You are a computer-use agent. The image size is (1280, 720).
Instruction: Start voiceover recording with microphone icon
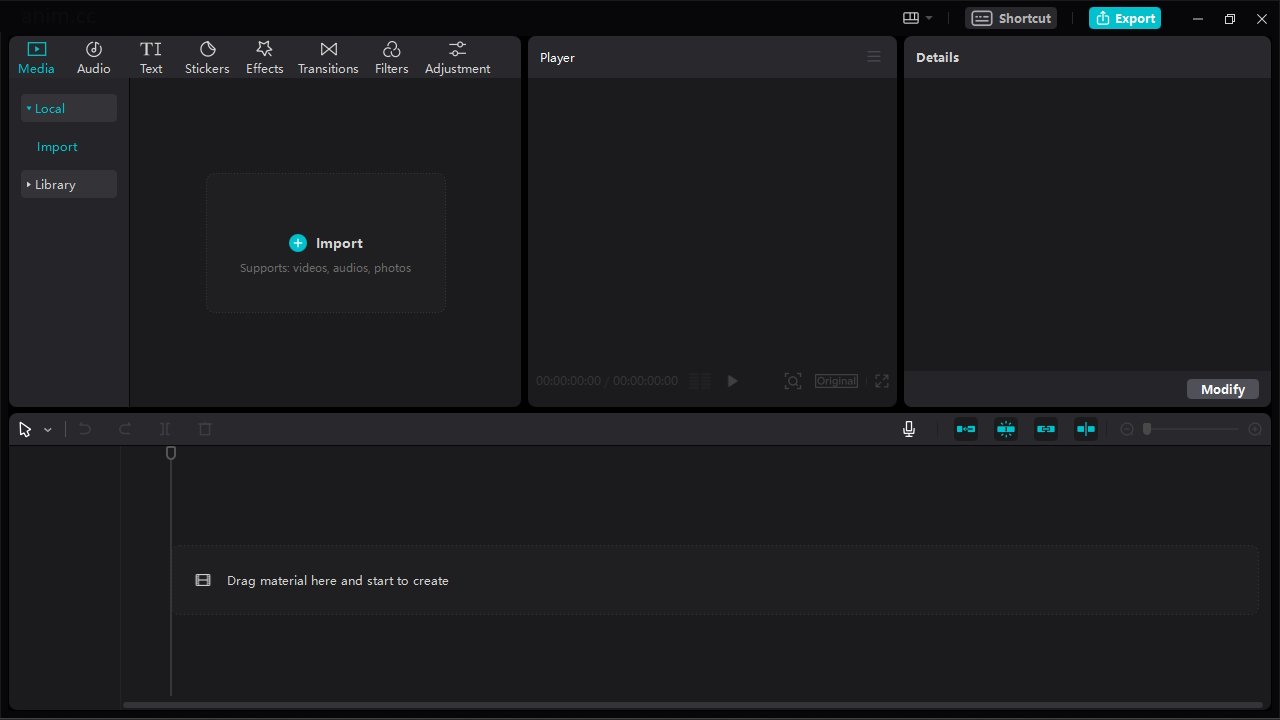909,429
